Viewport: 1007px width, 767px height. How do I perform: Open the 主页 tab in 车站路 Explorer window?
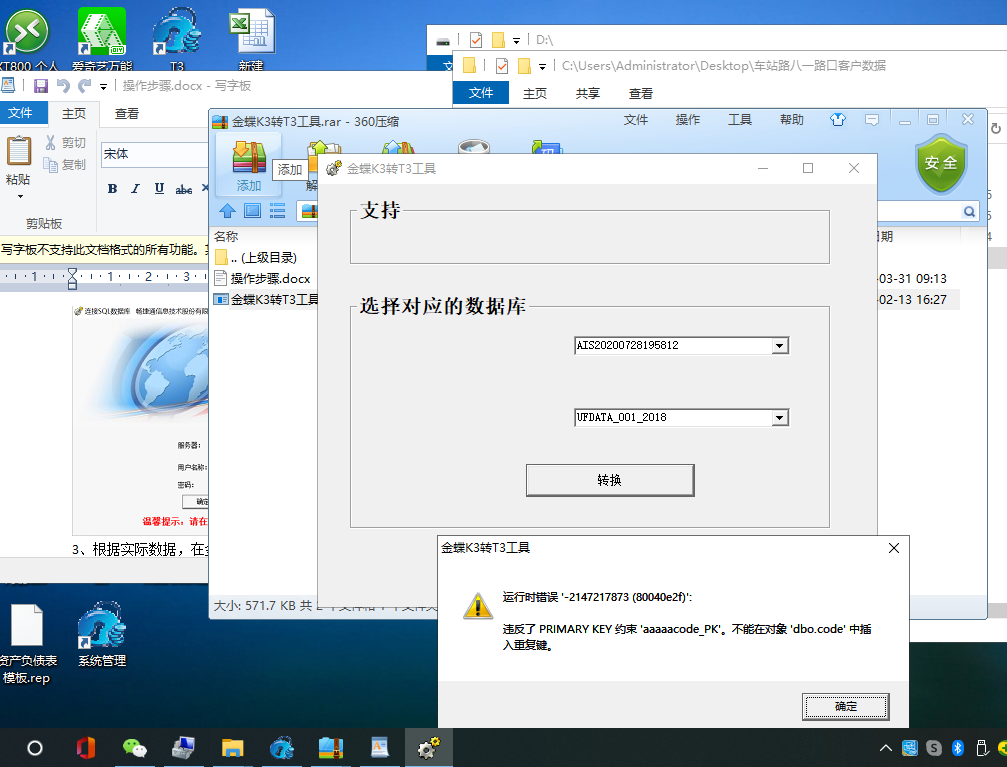[535, 93]
